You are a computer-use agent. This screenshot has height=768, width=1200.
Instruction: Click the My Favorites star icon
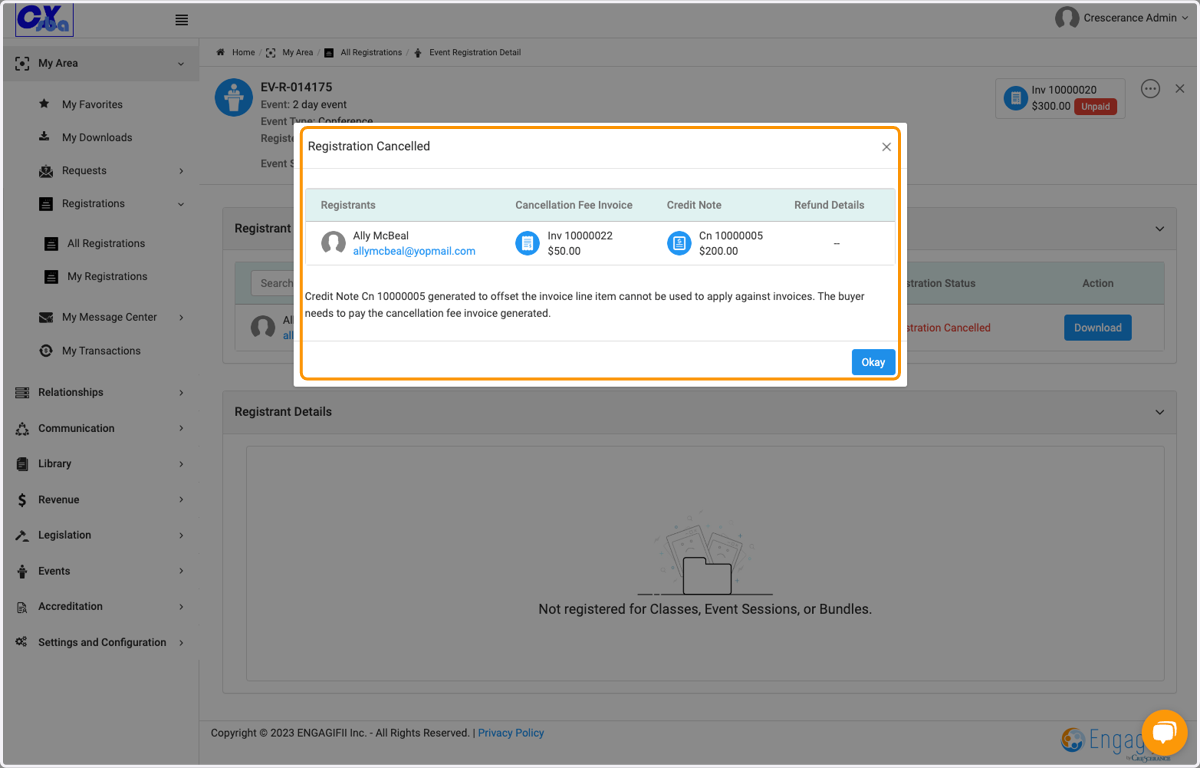pyautogui.click(x=44, y=104)
